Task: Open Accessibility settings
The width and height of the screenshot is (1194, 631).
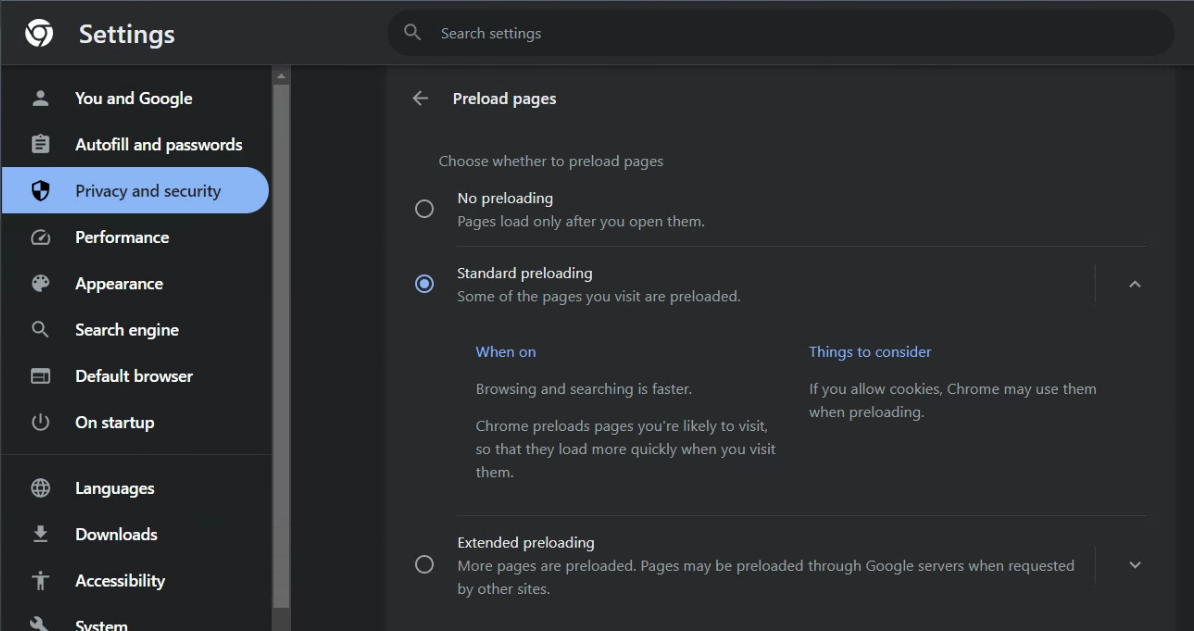Action: (136, 581)
